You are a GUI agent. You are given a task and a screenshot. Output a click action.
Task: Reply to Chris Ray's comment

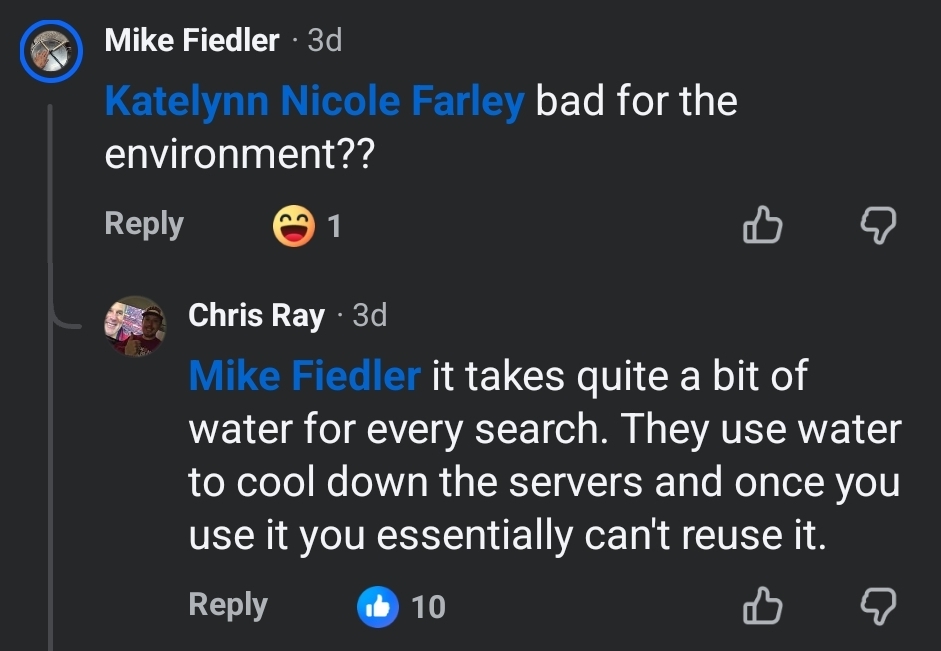[228, 604]
